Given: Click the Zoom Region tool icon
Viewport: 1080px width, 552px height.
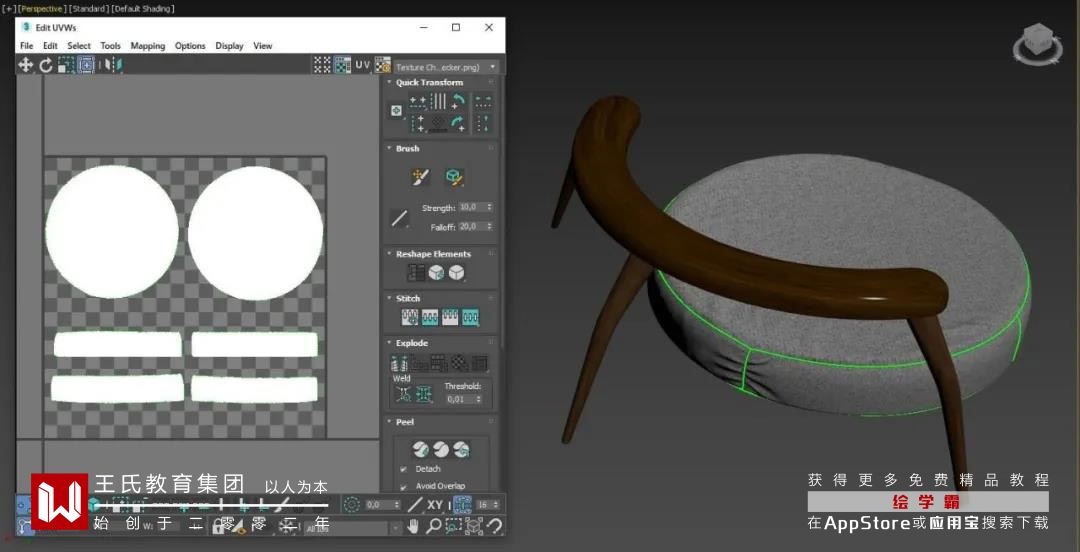Looking at the screenshot, I should pos(453,527).
